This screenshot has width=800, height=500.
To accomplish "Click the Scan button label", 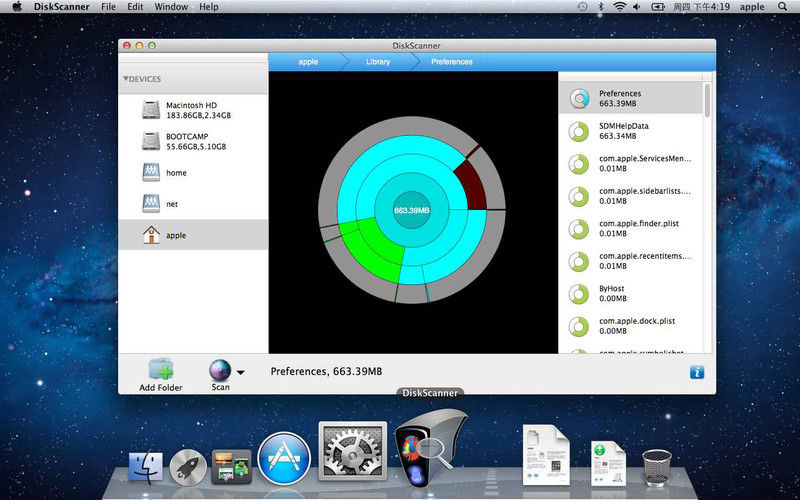I will point(220,387).
